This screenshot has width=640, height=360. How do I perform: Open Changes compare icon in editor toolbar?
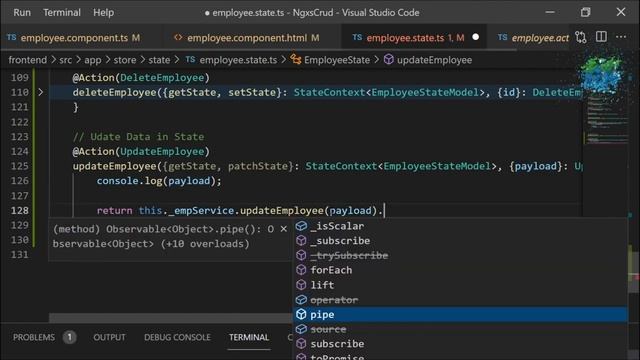coord(581,37)
